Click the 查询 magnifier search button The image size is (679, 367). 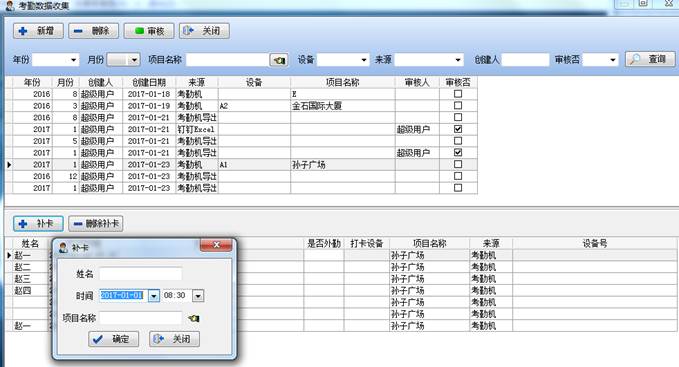pos(650,59)
